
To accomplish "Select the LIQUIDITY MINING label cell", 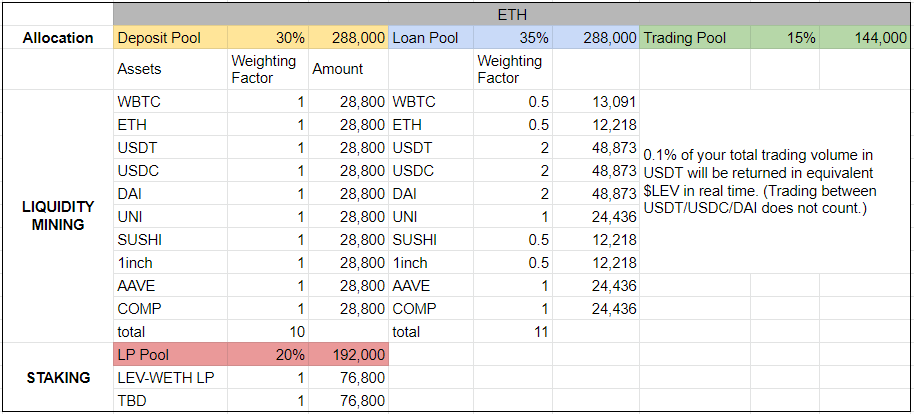I will click(x=58, y=216).
